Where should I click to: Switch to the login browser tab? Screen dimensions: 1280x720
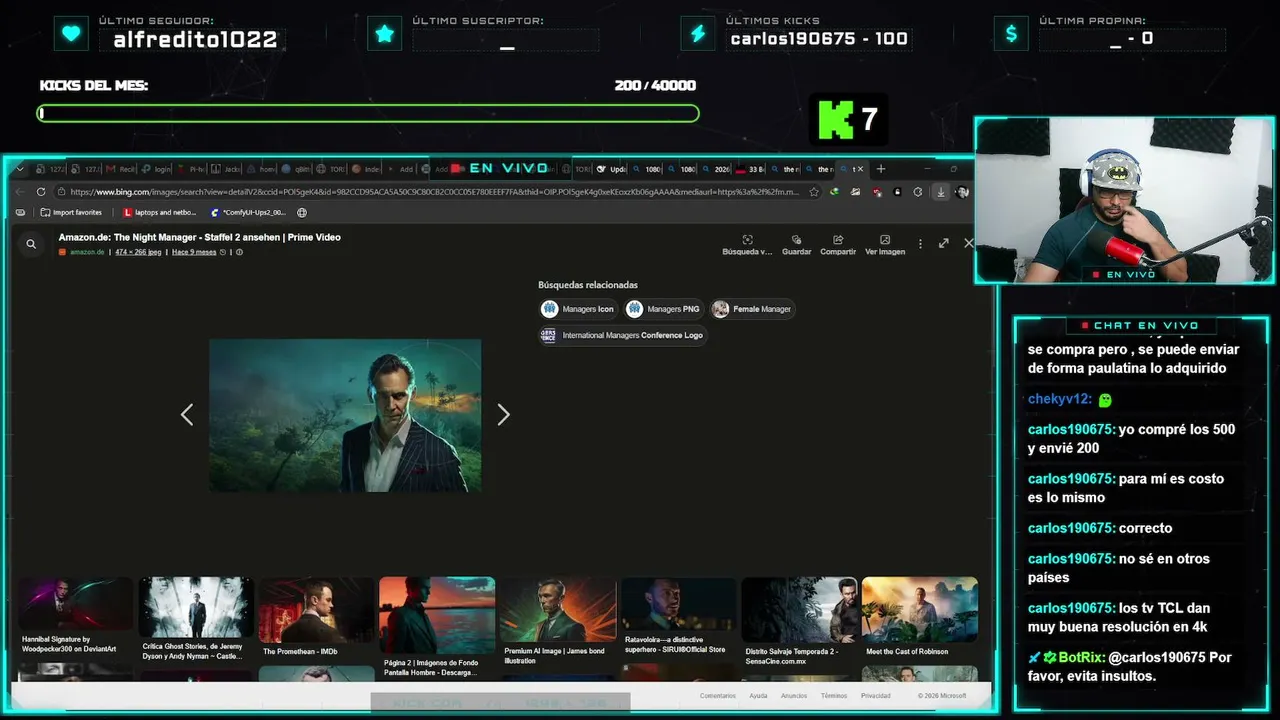click(x=158, y=169)
